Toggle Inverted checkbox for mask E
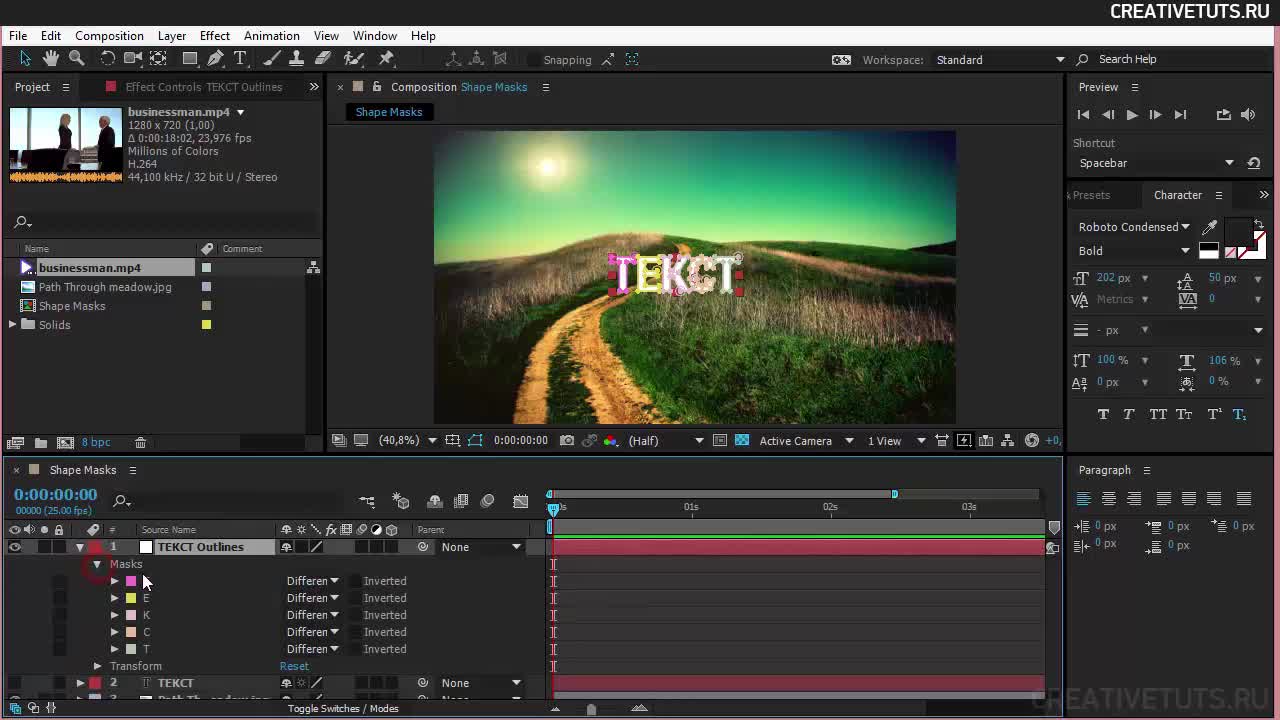This screenshot has height=720, width=1280. pyautogui.click(x=354, y=598)
